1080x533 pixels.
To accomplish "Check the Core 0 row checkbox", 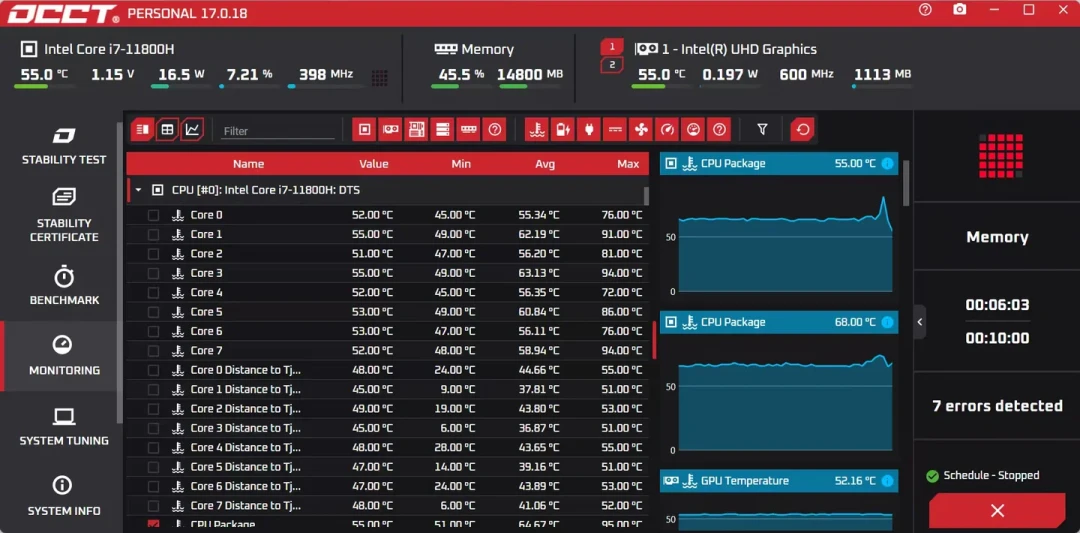I will pos(154,216).
